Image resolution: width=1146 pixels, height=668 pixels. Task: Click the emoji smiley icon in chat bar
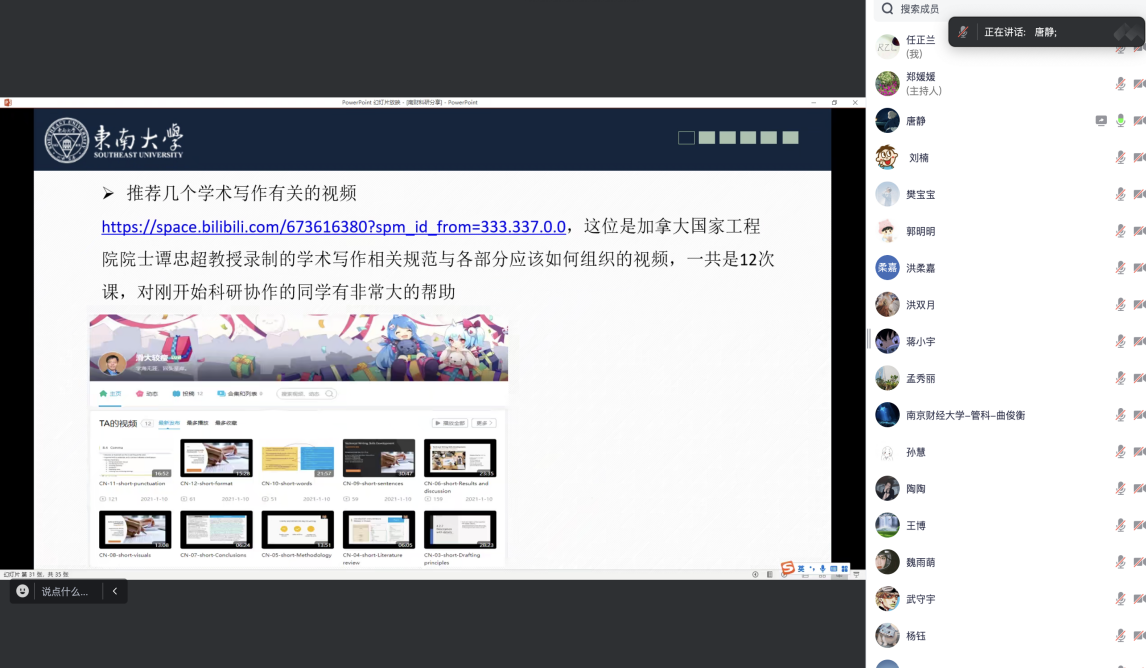[23, 591]
